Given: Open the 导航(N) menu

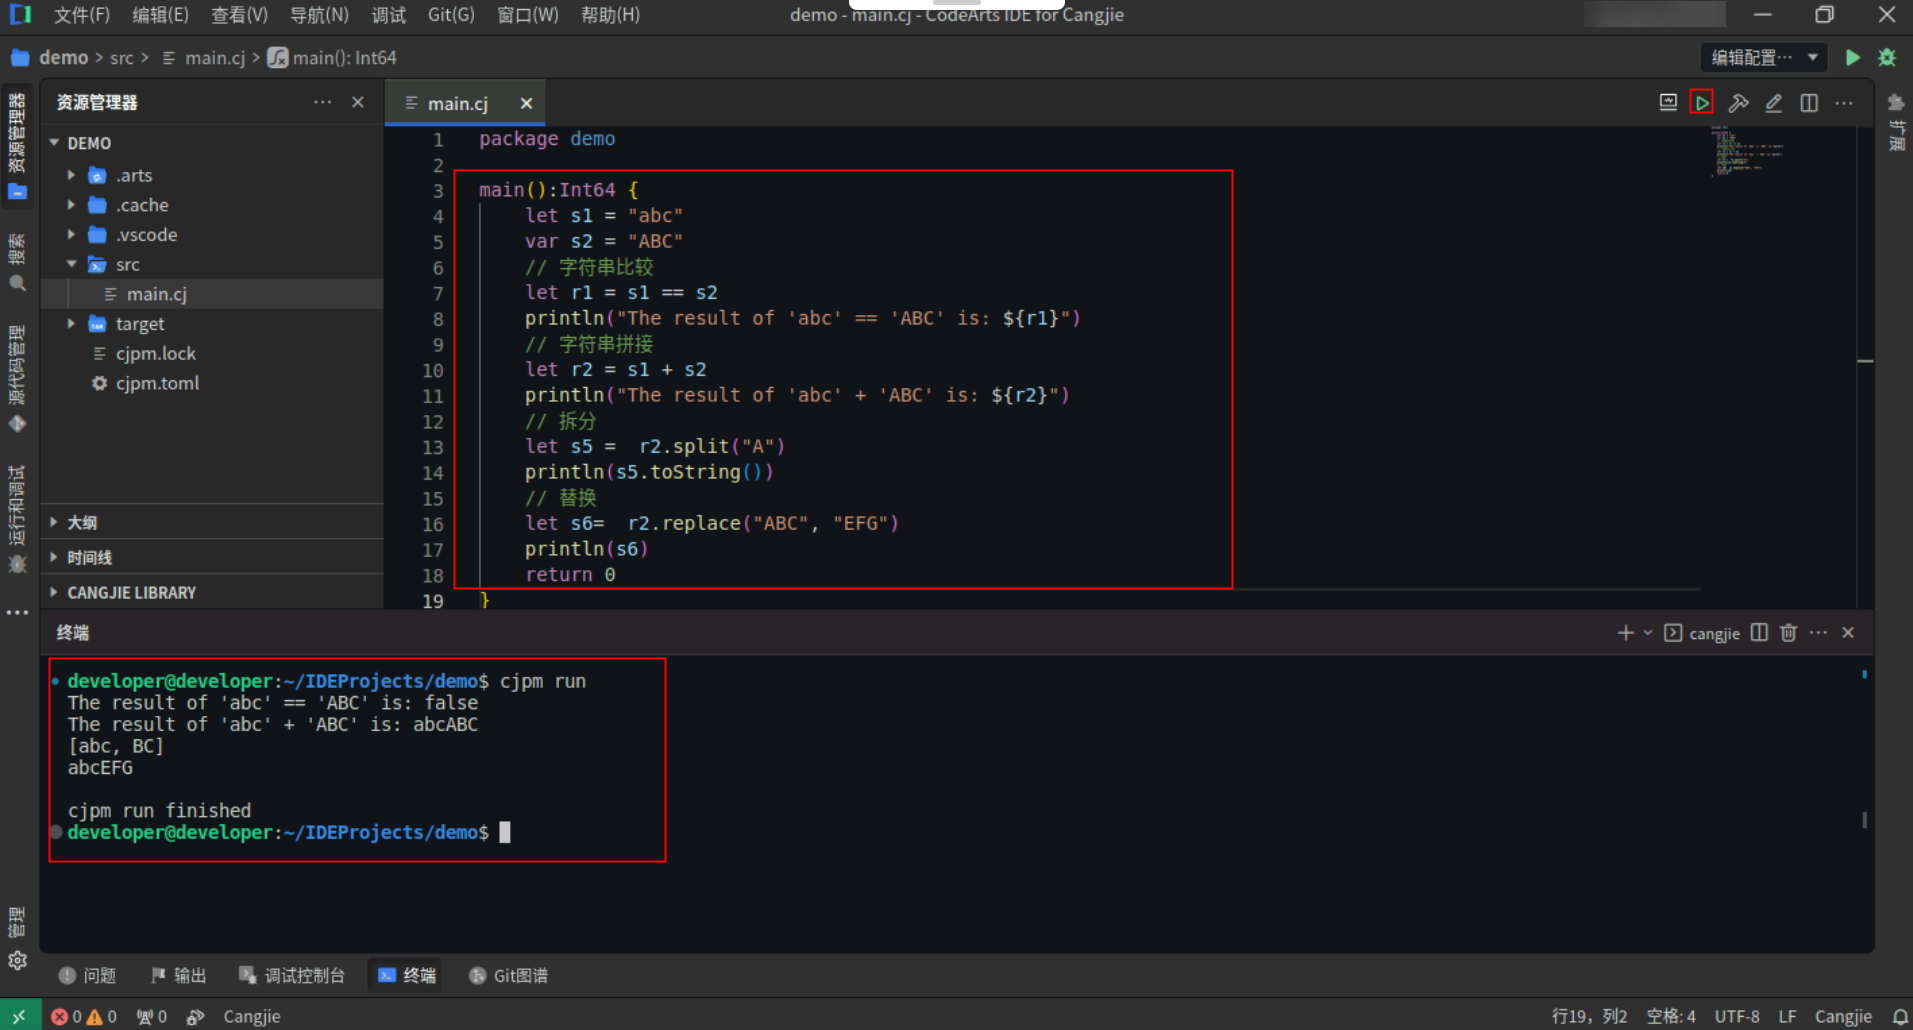Looking at the screenshot, I should 319,15.
